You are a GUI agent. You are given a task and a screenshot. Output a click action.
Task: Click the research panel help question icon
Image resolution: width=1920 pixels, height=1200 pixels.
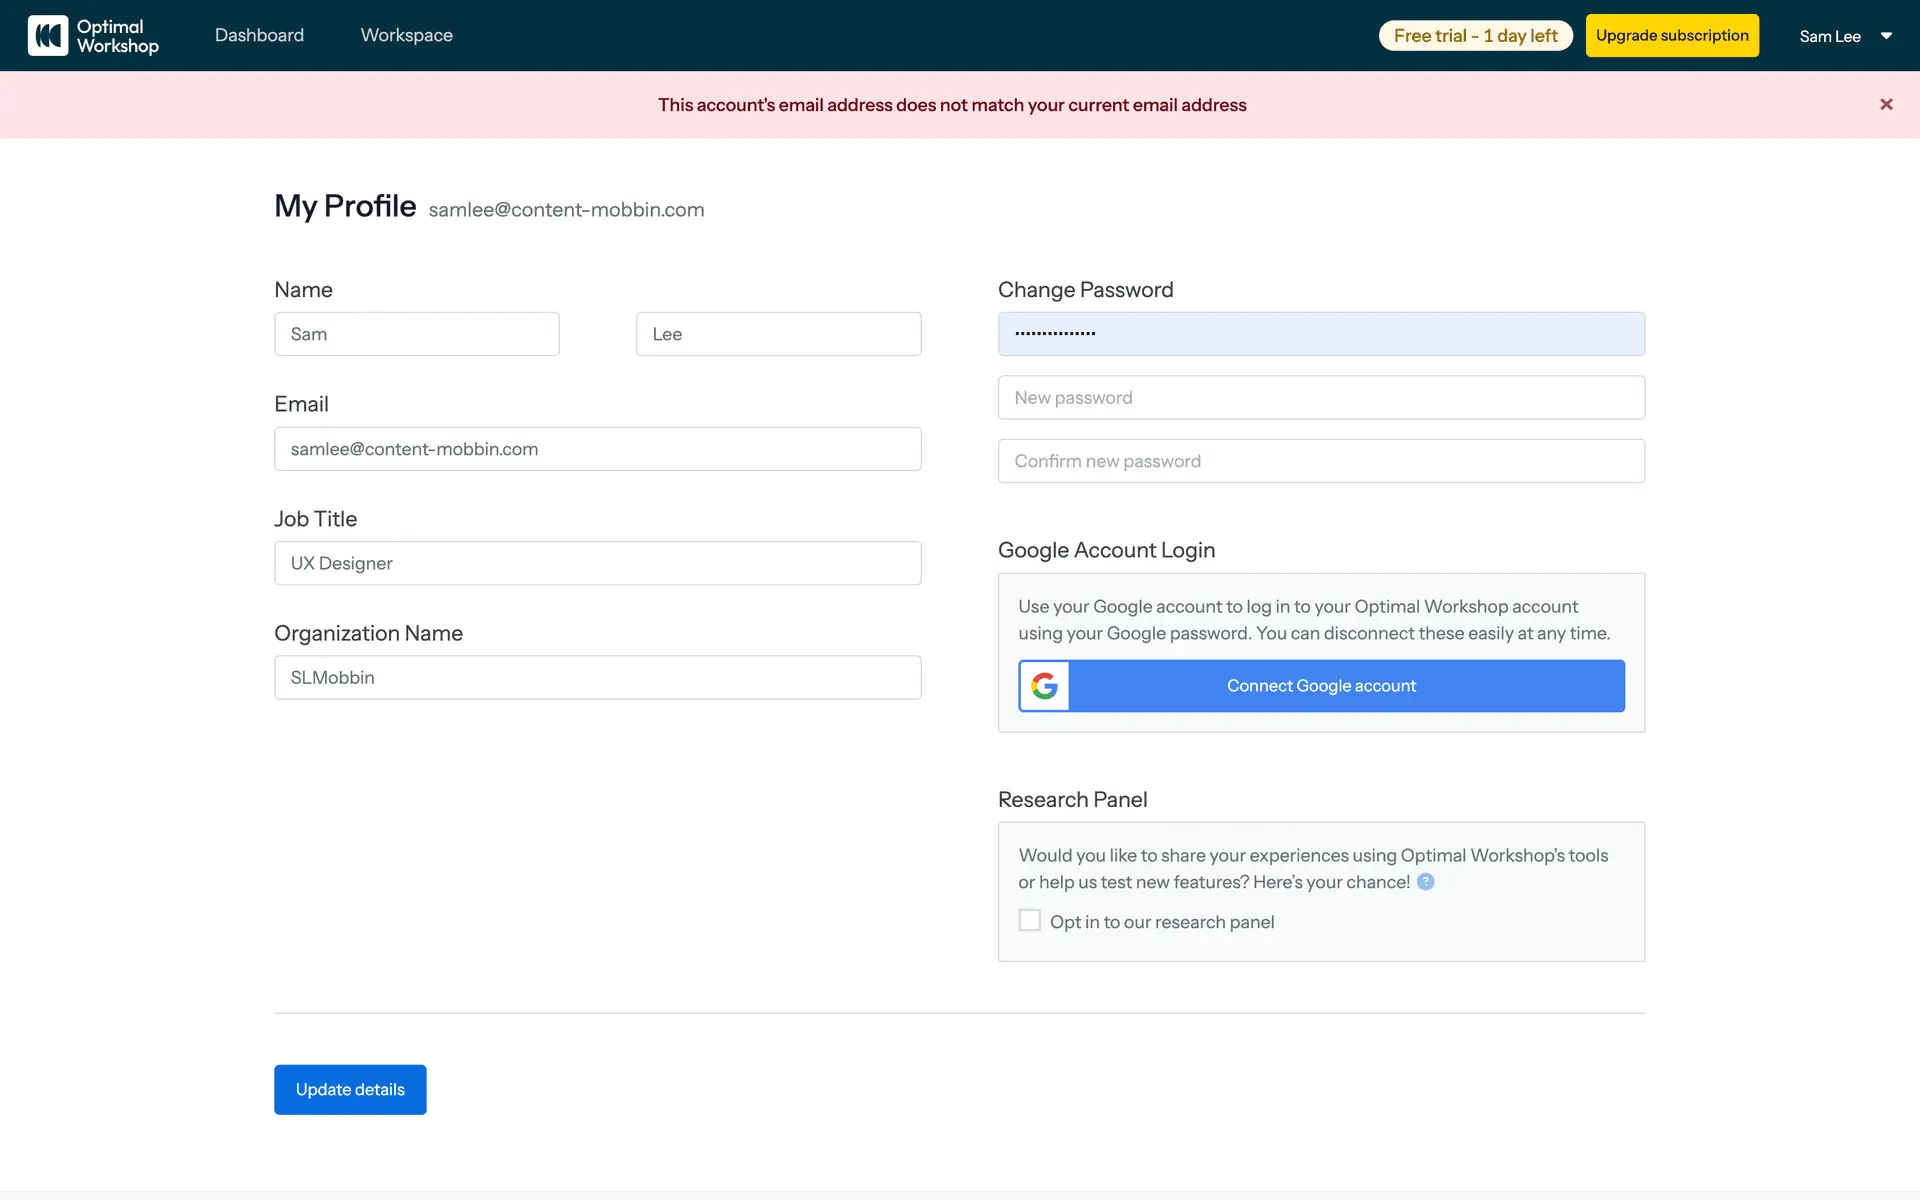click(x=1426, y=882)
